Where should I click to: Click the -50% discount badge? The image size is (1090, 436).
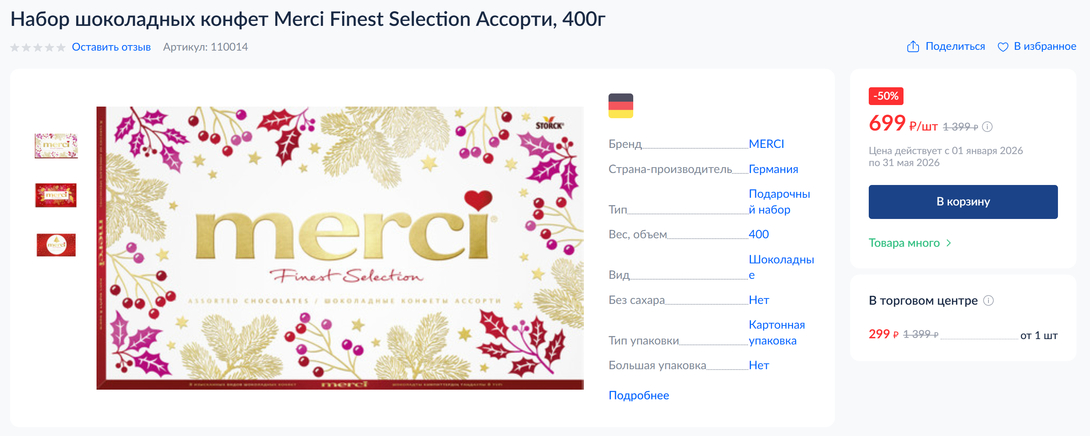[886, 96]
